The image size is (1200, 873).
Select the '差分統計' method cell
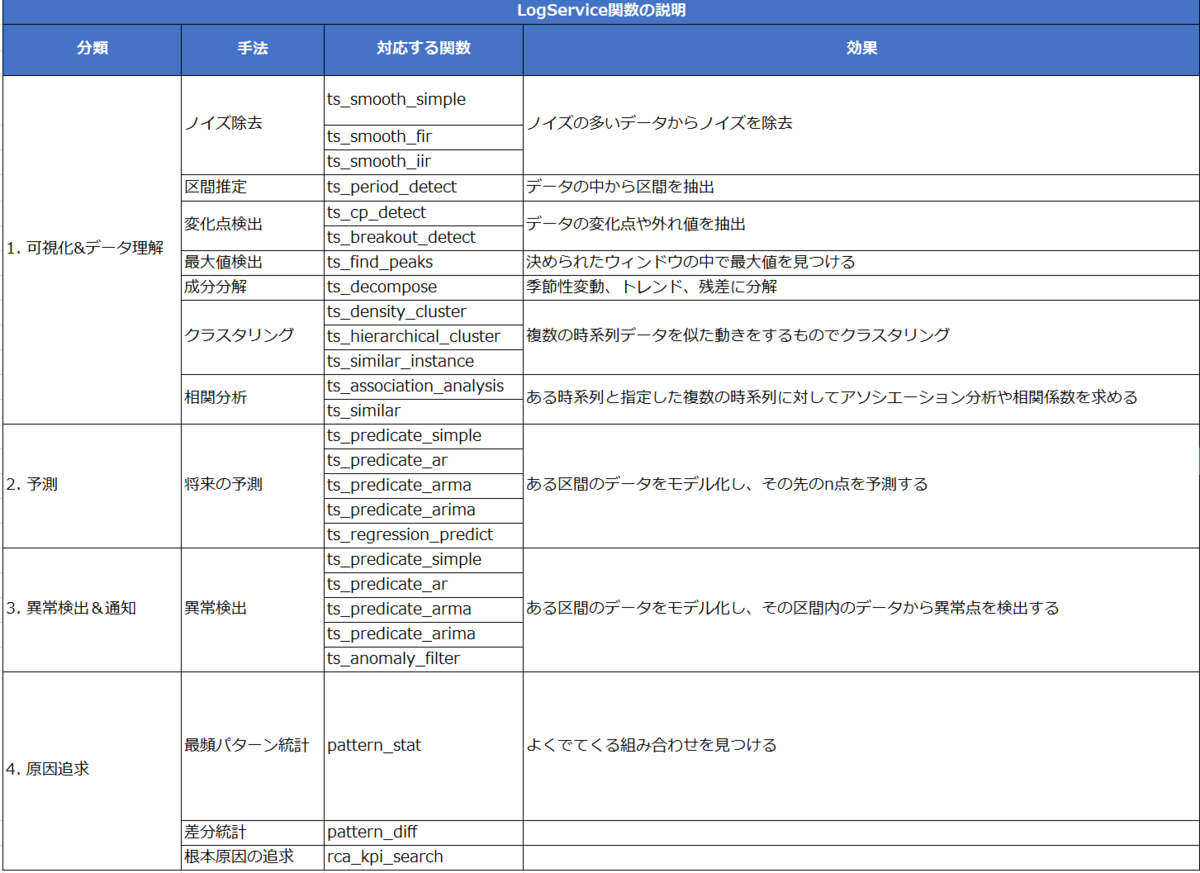point(252,832)
